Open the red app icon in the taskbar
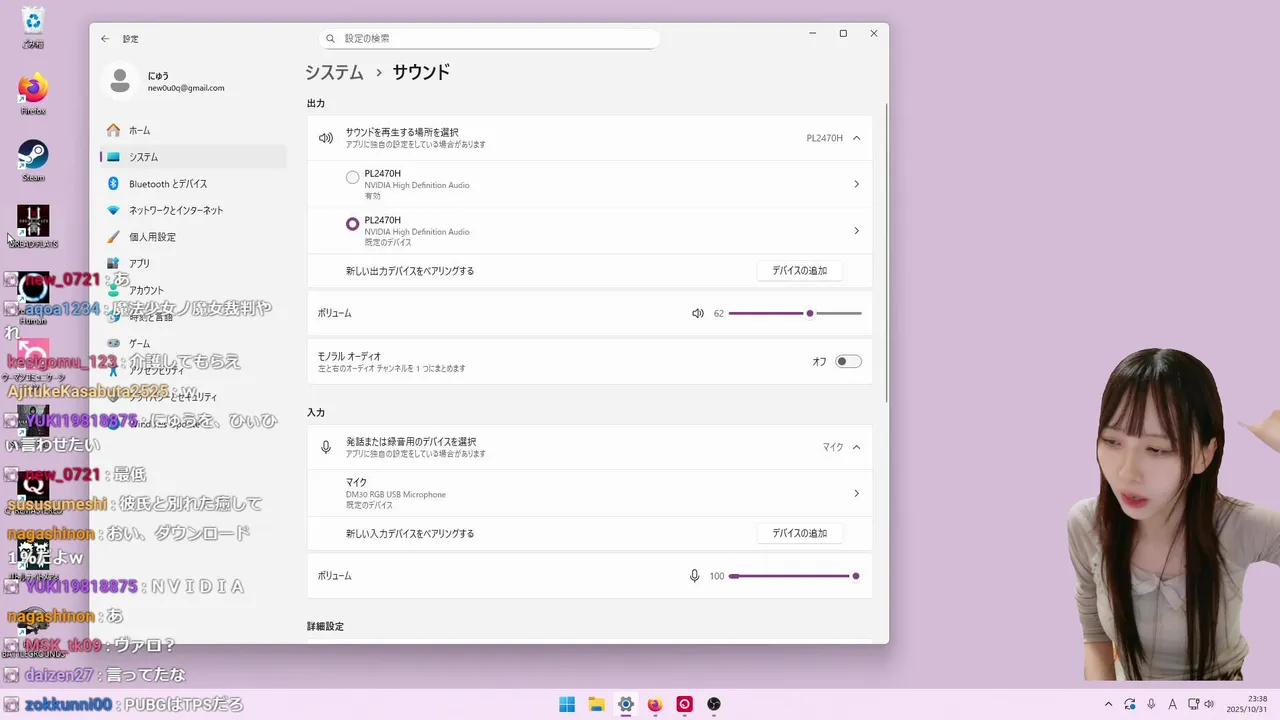Viewport: 1280px width, 720px height. pyautogui.click(x=684, y=704)
